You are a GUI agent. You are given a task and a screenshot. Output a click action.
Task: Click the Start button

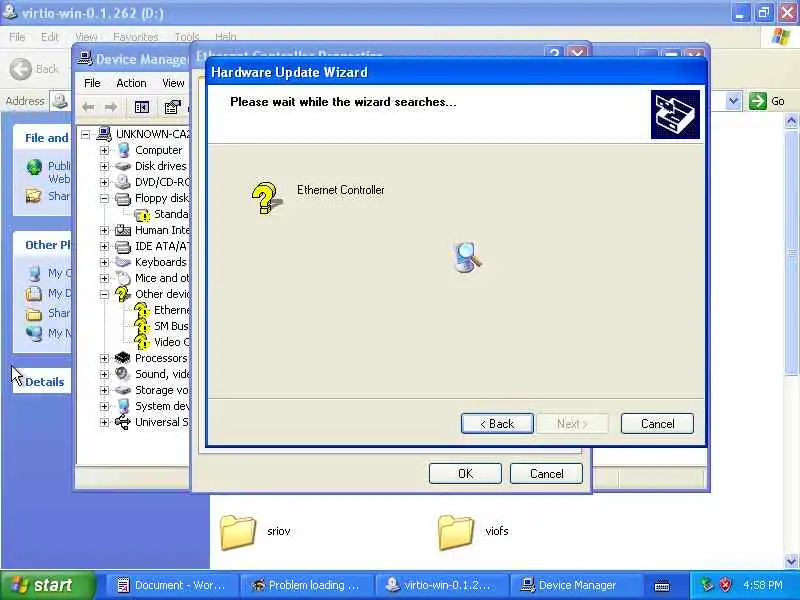click(x=47, y=585)
